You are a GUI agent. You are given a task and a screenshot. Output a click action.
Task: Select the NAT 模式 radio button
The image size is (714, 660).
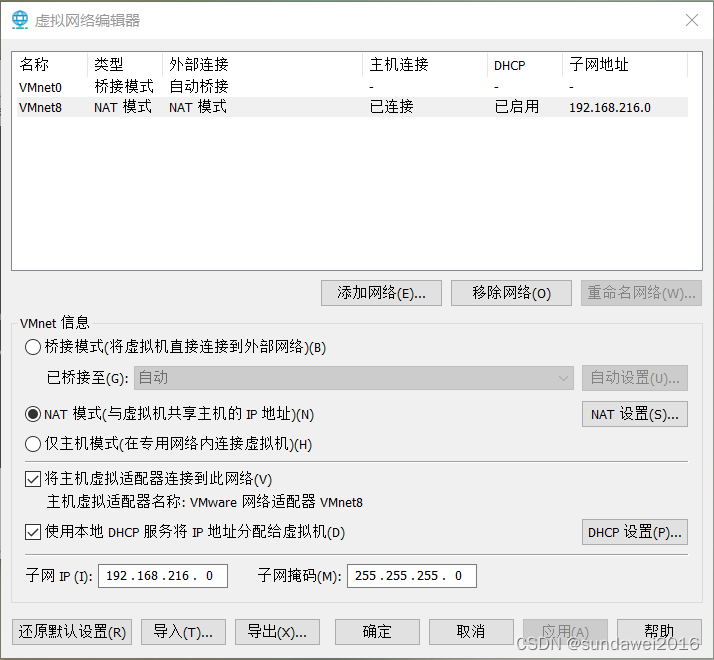point(33,414)
